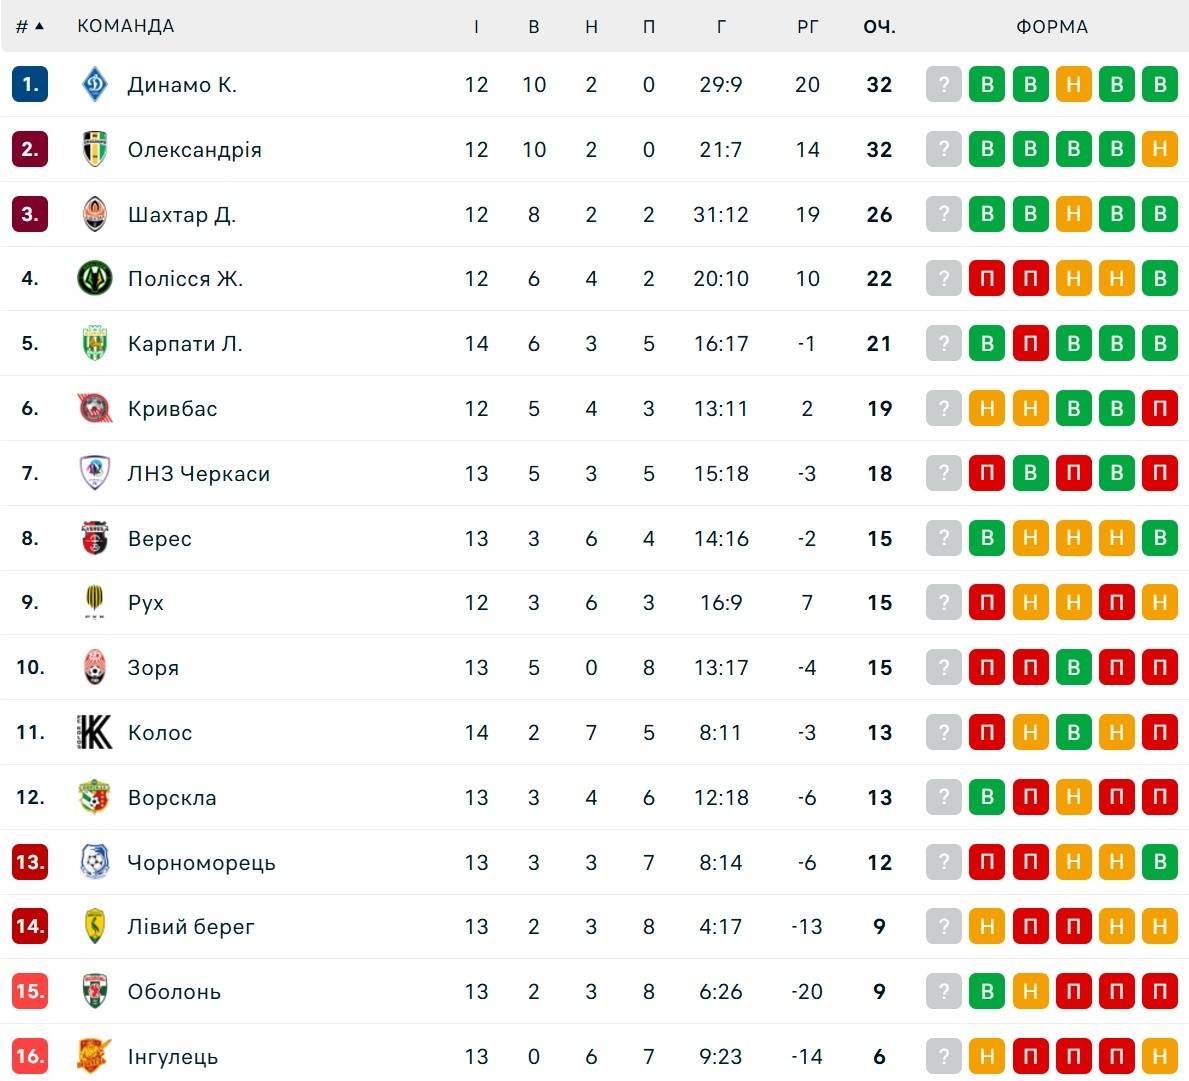Open the Лівий берег team page
1189x1081 pixels.
[x=191, y=926]
